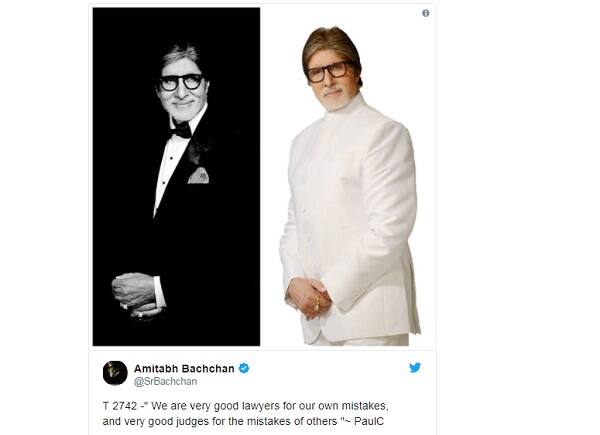Visit the @SrBachchan handle link
The height and width of the screenshot is (435, 600).
click(x=165, y=381)
